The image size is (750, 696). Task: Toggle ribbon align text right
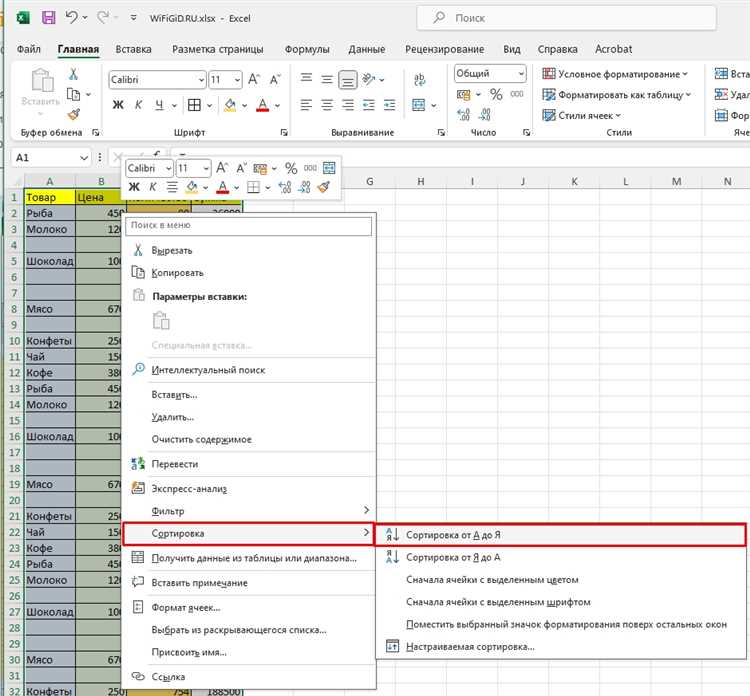pos(348,105)
